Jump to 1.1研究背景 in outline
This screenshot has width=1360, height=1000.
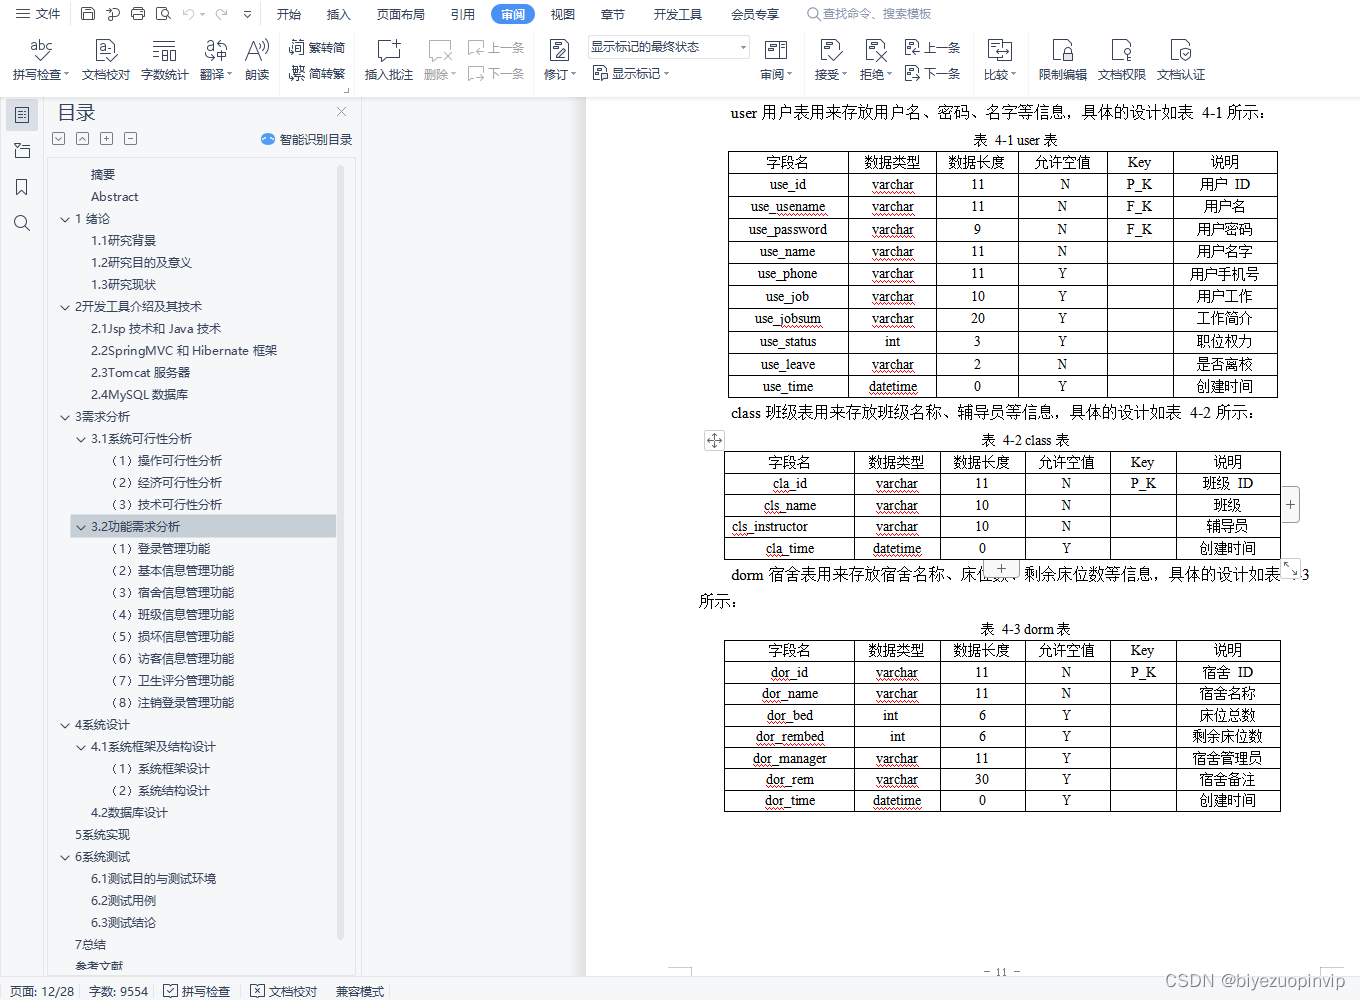[123, 241]
